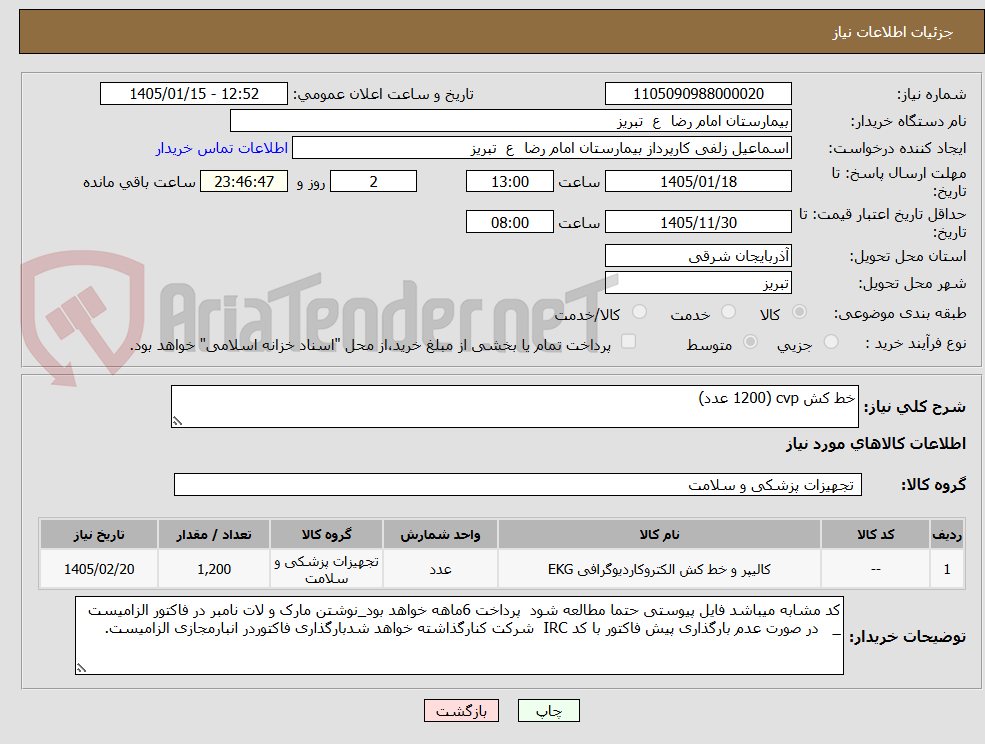Select the خدمت radio button
Screen dimensions: 985x744
728,312
